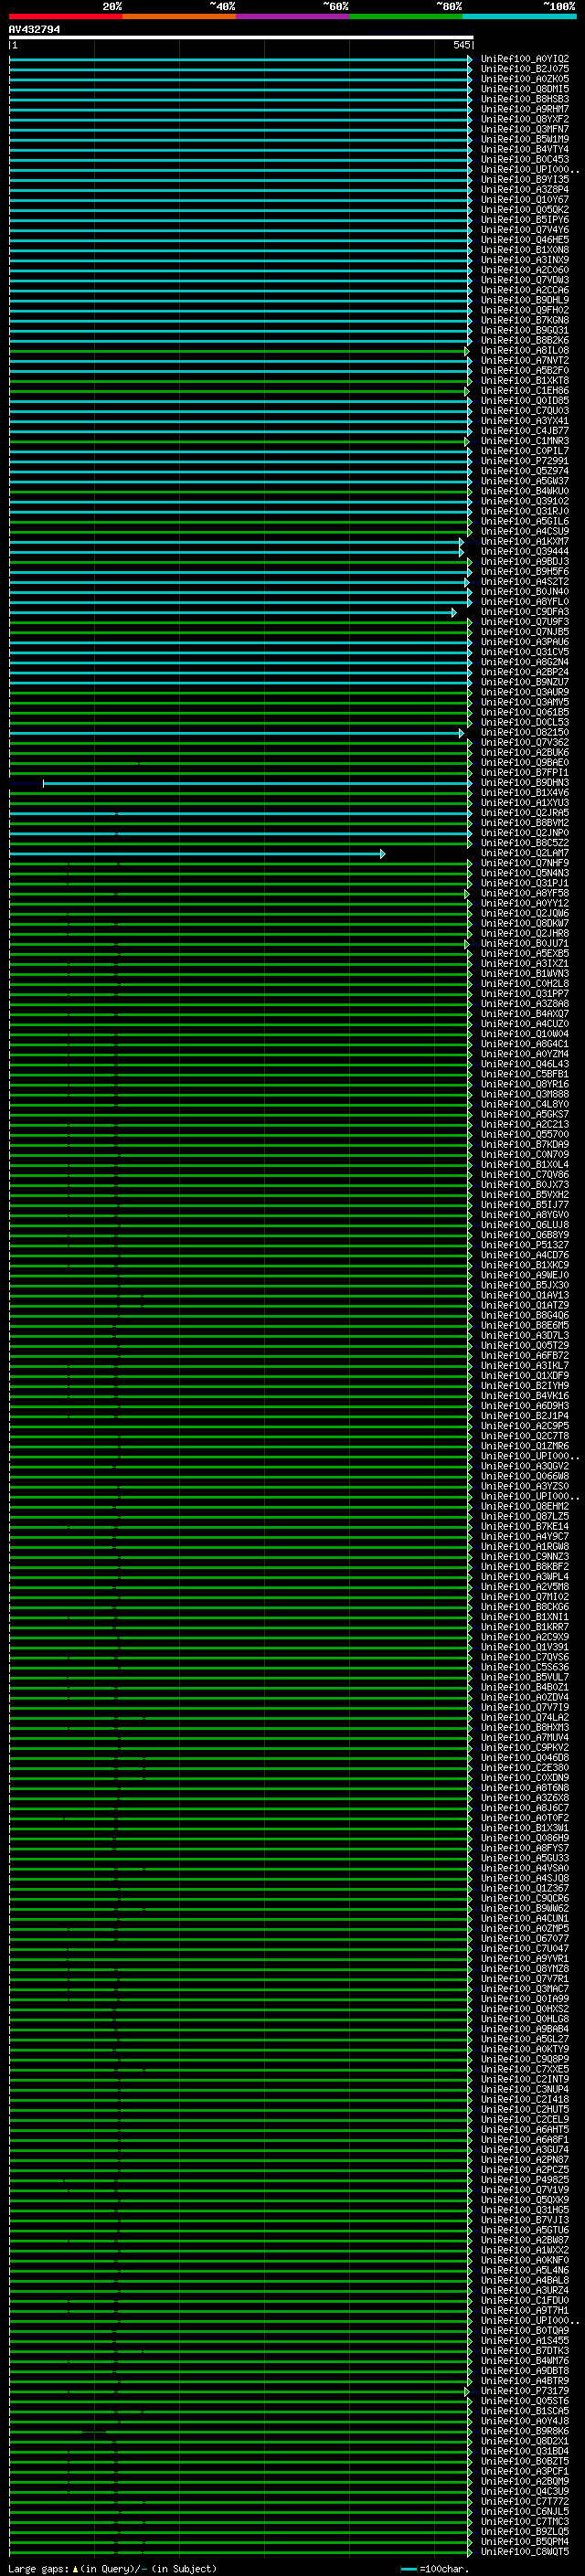Select hit label UniRef100_B1XKT8

[525, 381]
